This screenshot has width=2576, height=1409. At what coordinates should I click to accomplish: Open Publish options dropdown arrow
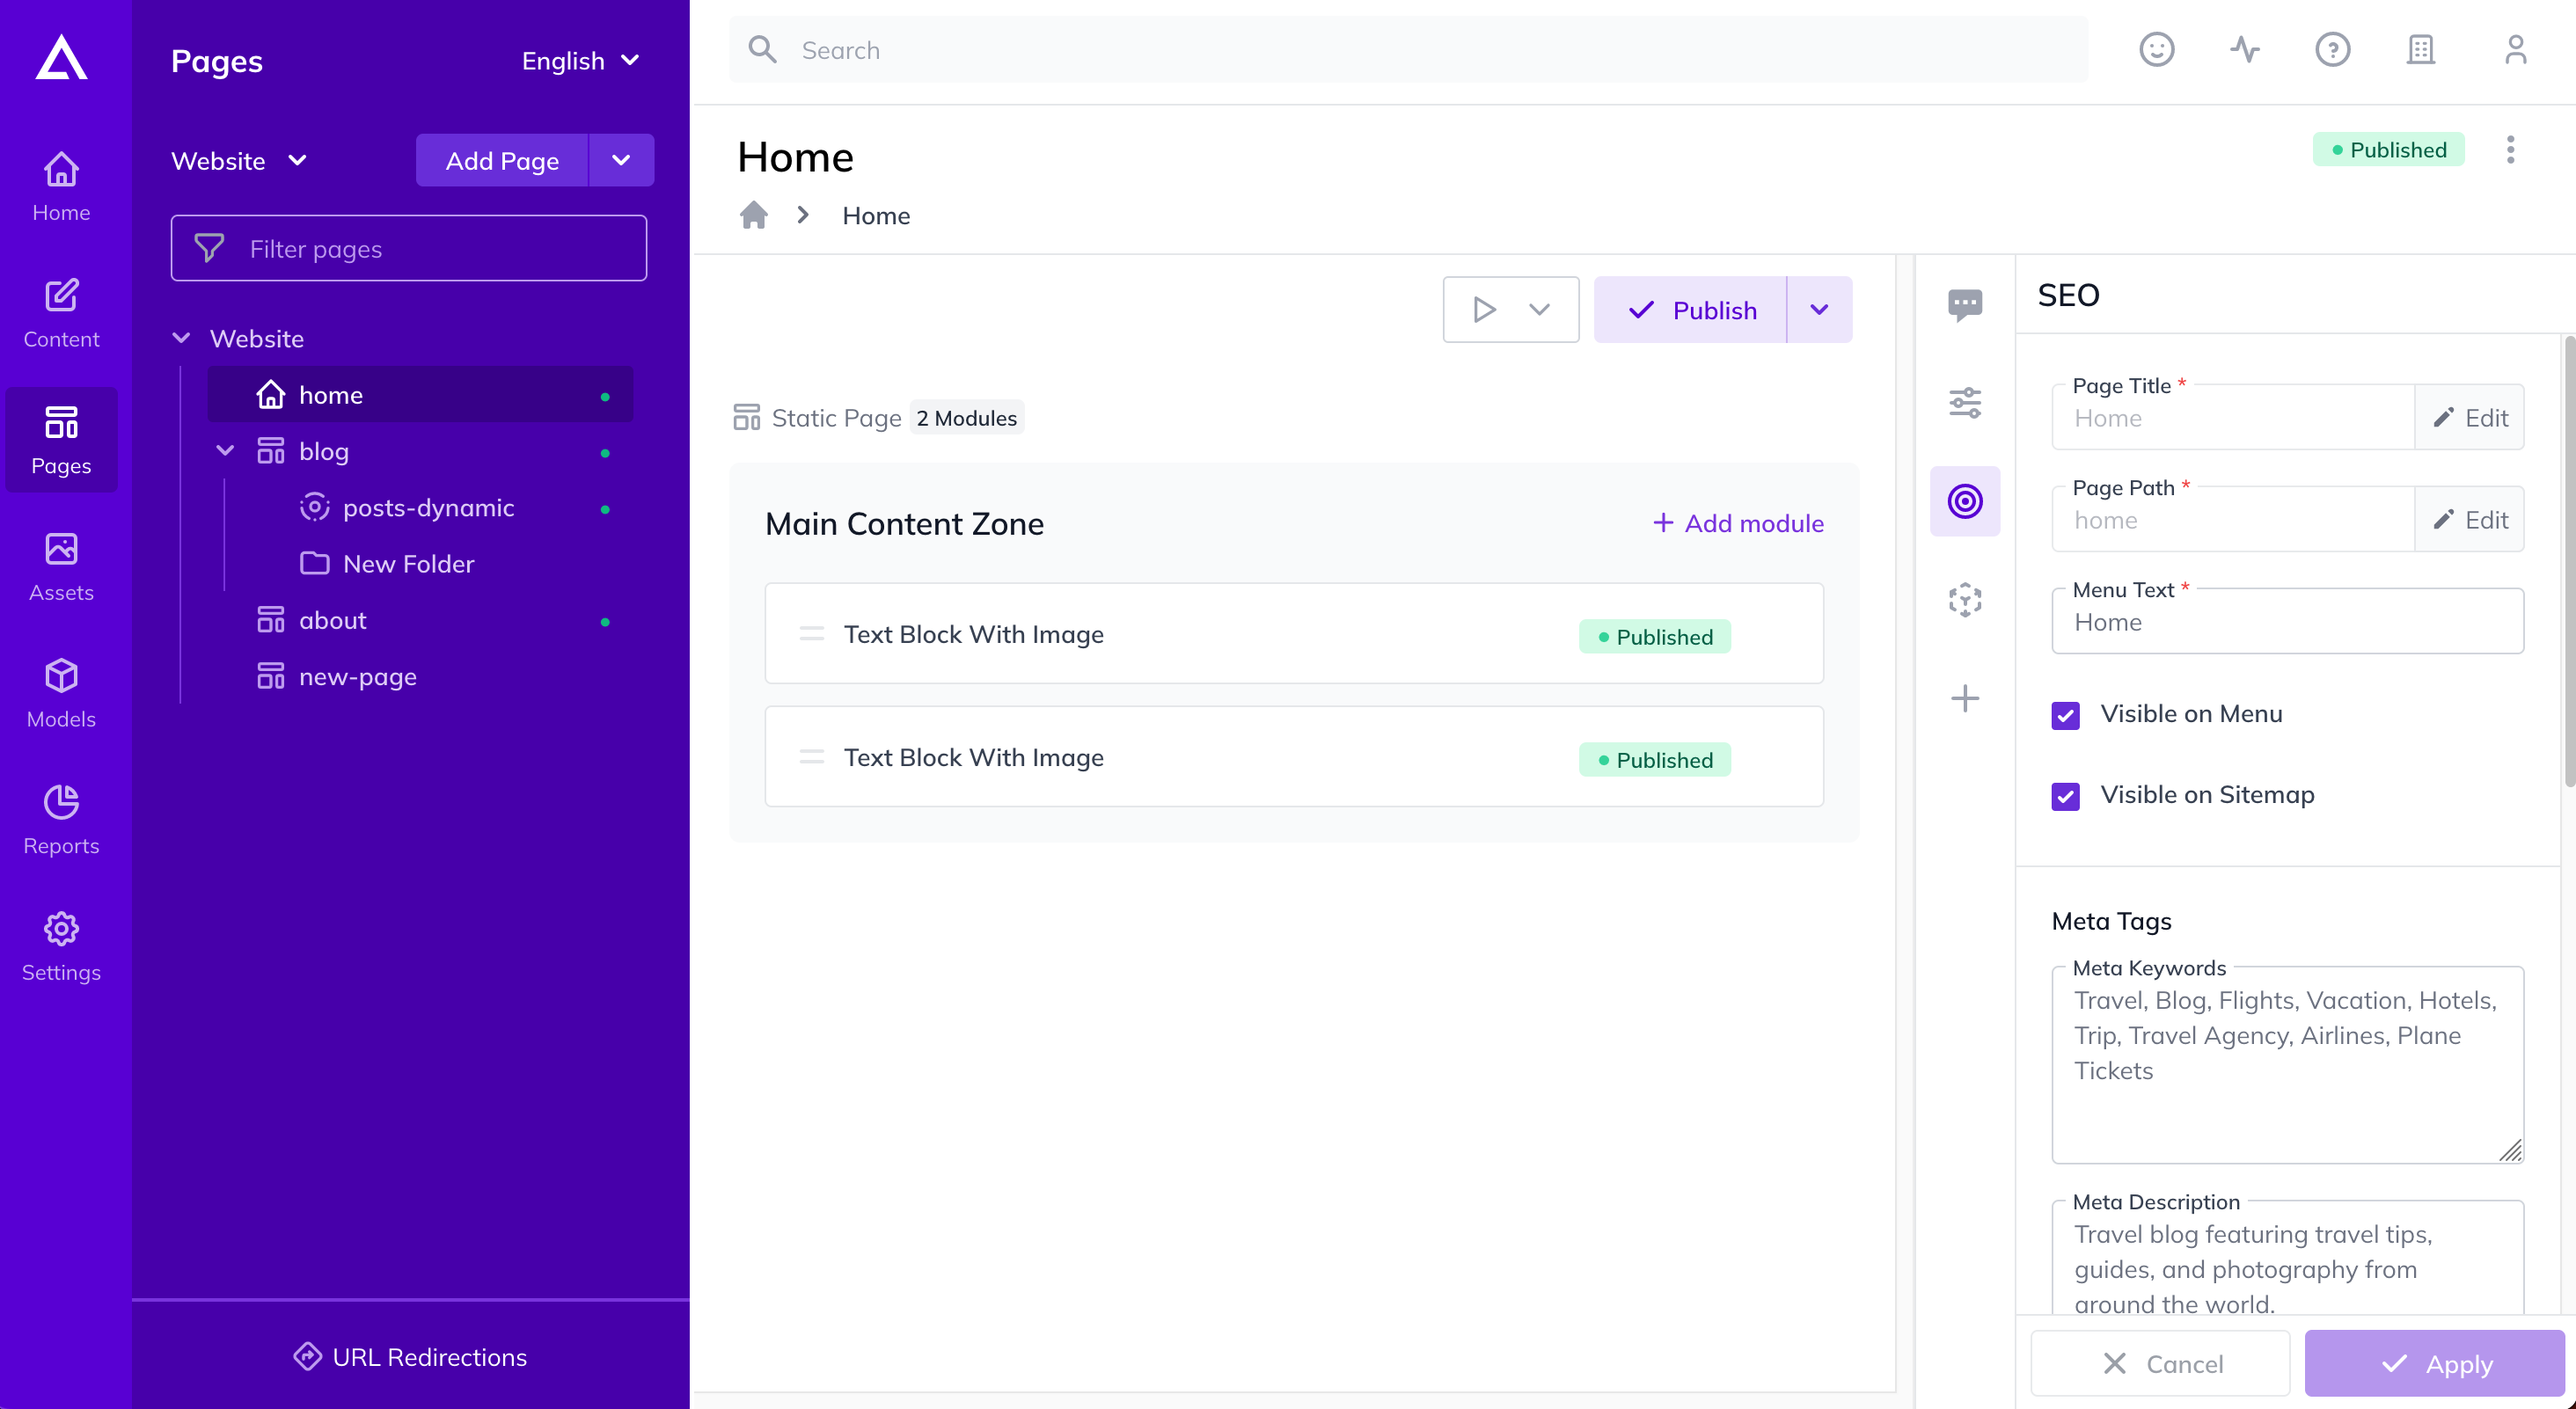(1820, 310)
